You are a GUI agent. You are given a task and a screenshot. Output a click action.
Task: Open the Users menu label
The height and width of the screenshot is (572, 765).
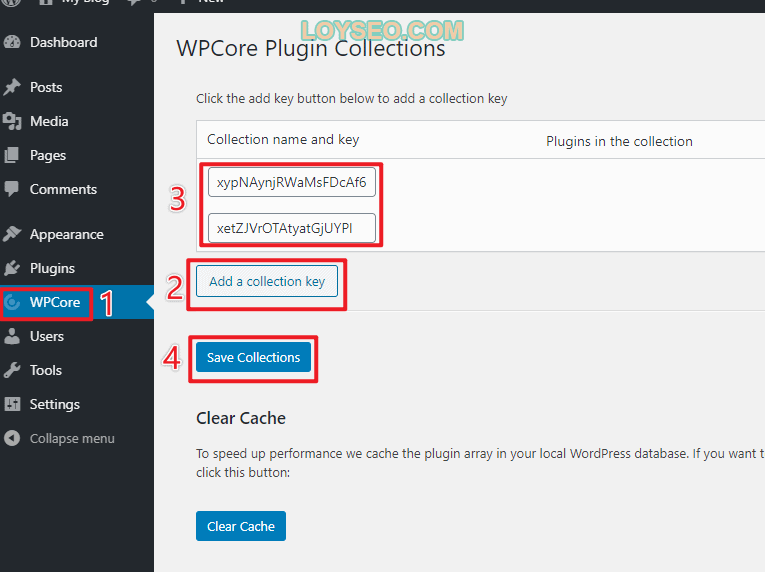click(x=47, y=336)
